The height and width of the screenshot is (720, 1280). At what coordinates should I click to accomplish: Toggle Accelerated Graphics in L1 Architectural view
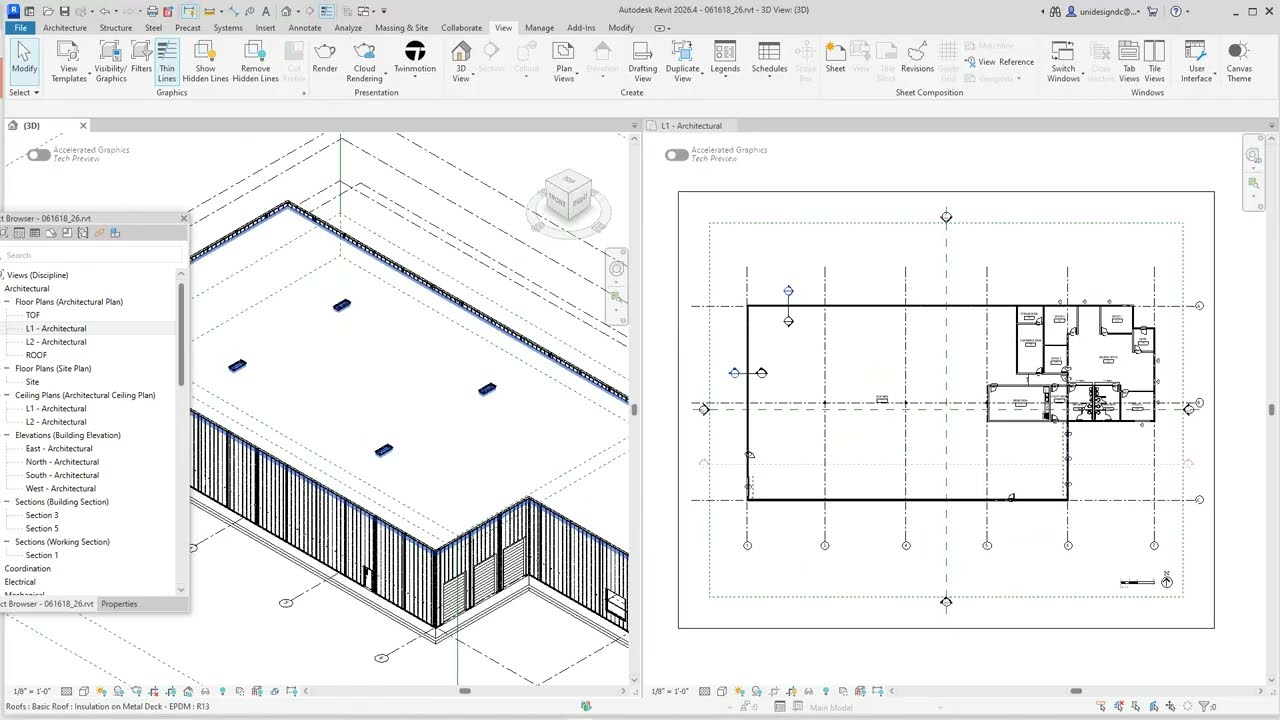coord(676,155)
